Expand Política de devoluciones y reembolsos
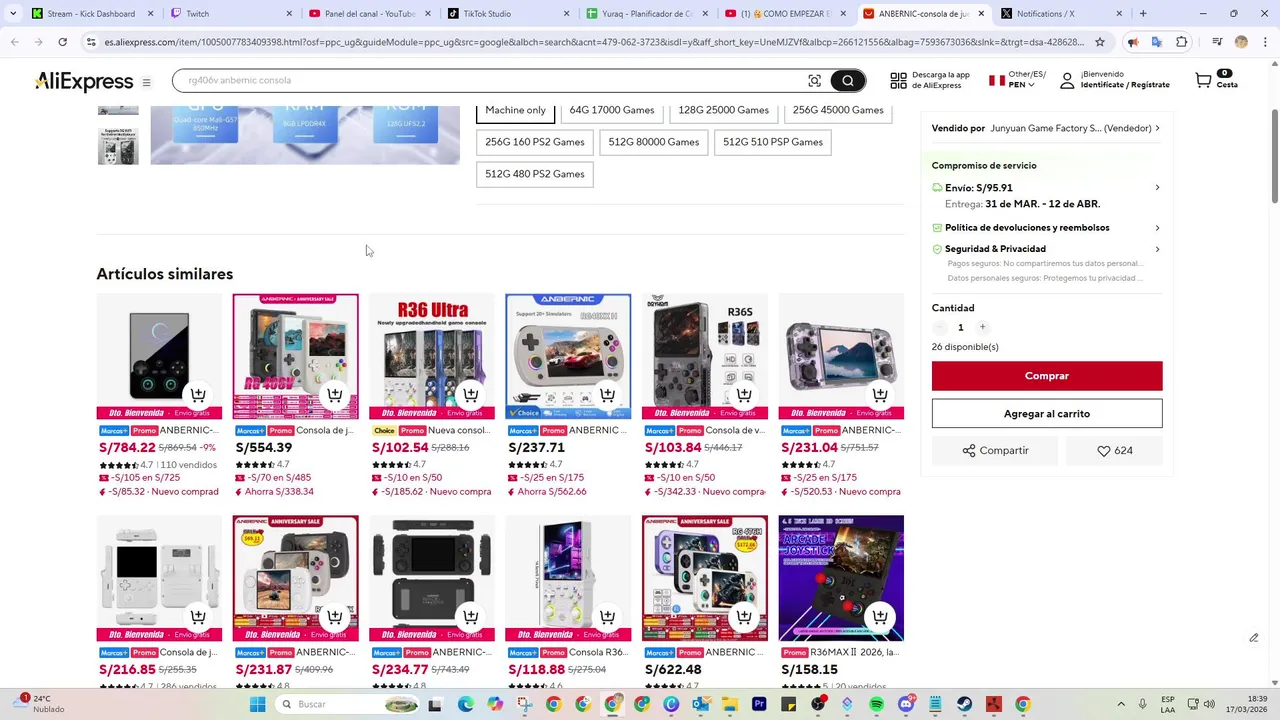1280x720 pixels. click(1046, 228)
